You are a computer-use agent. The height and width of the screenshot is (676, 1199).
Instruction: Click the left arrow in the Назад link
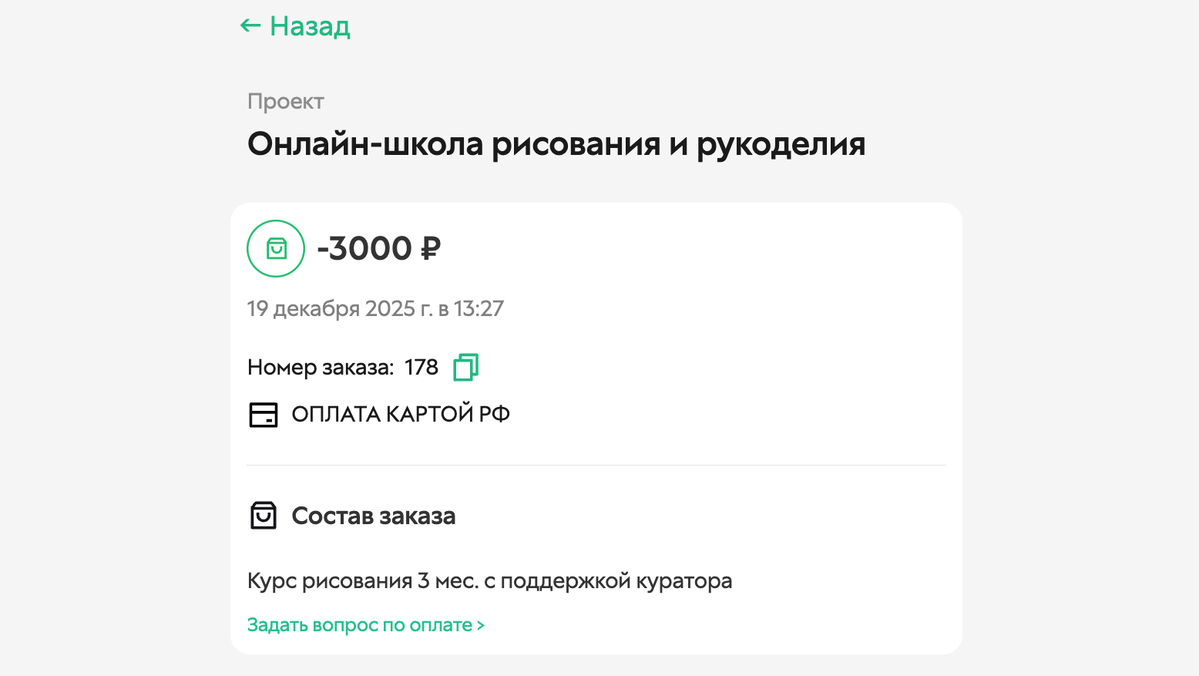(247, 26)
